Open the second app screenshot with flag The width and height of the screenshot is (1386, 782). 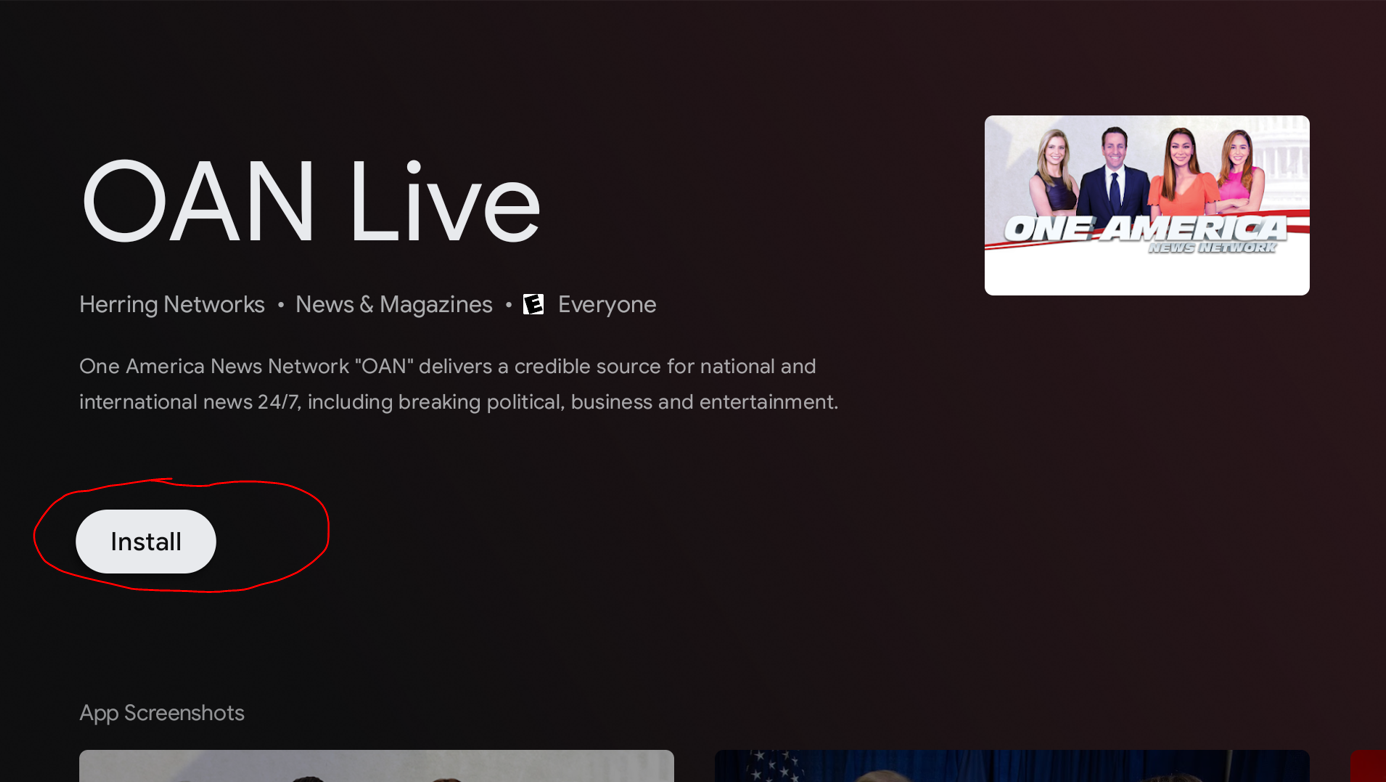pyautogui.click(x=1012, y=766)
